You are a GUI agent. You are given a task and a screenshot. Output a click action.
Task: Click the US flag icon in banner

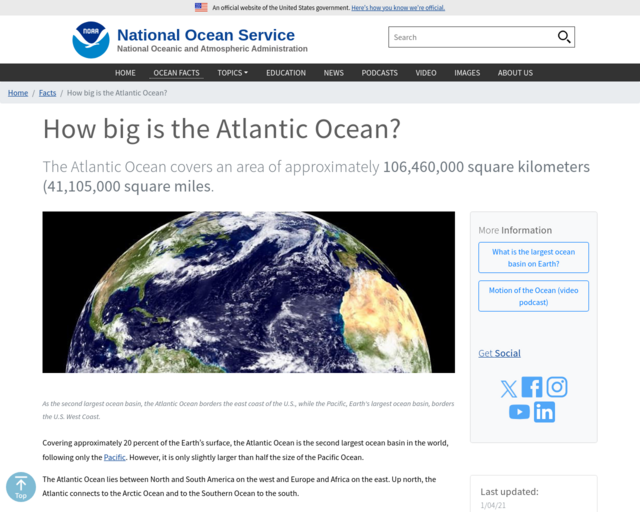(x=201, y=7)
